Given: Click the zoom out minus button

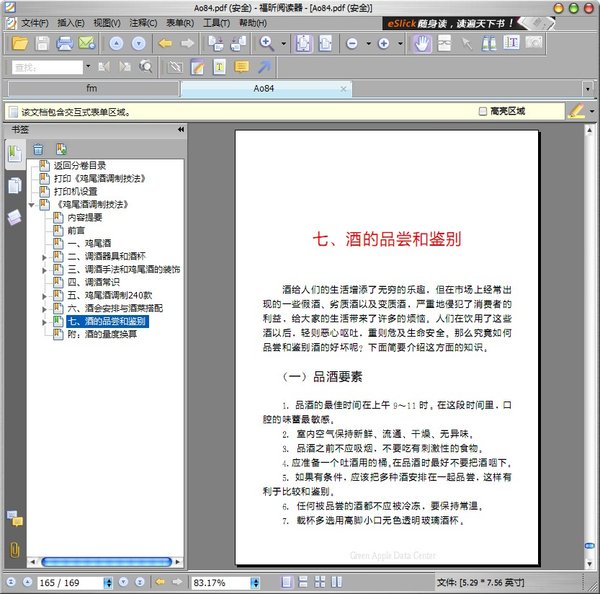Looking at the screenshot, I should 352,43.
